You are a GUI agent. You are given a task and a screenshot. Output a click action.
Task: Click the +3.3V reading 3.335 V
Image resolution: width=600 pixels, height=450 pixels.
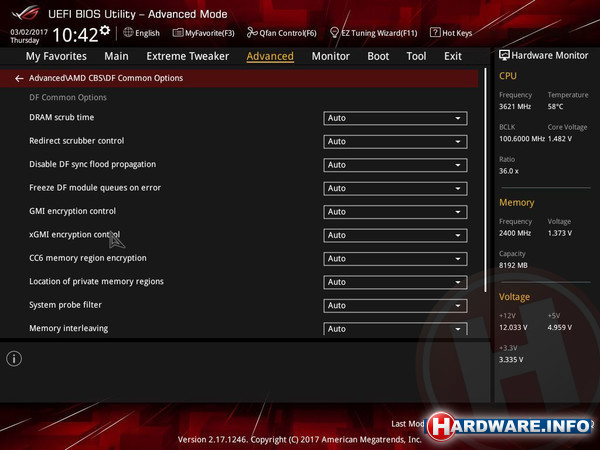[511, 360]
